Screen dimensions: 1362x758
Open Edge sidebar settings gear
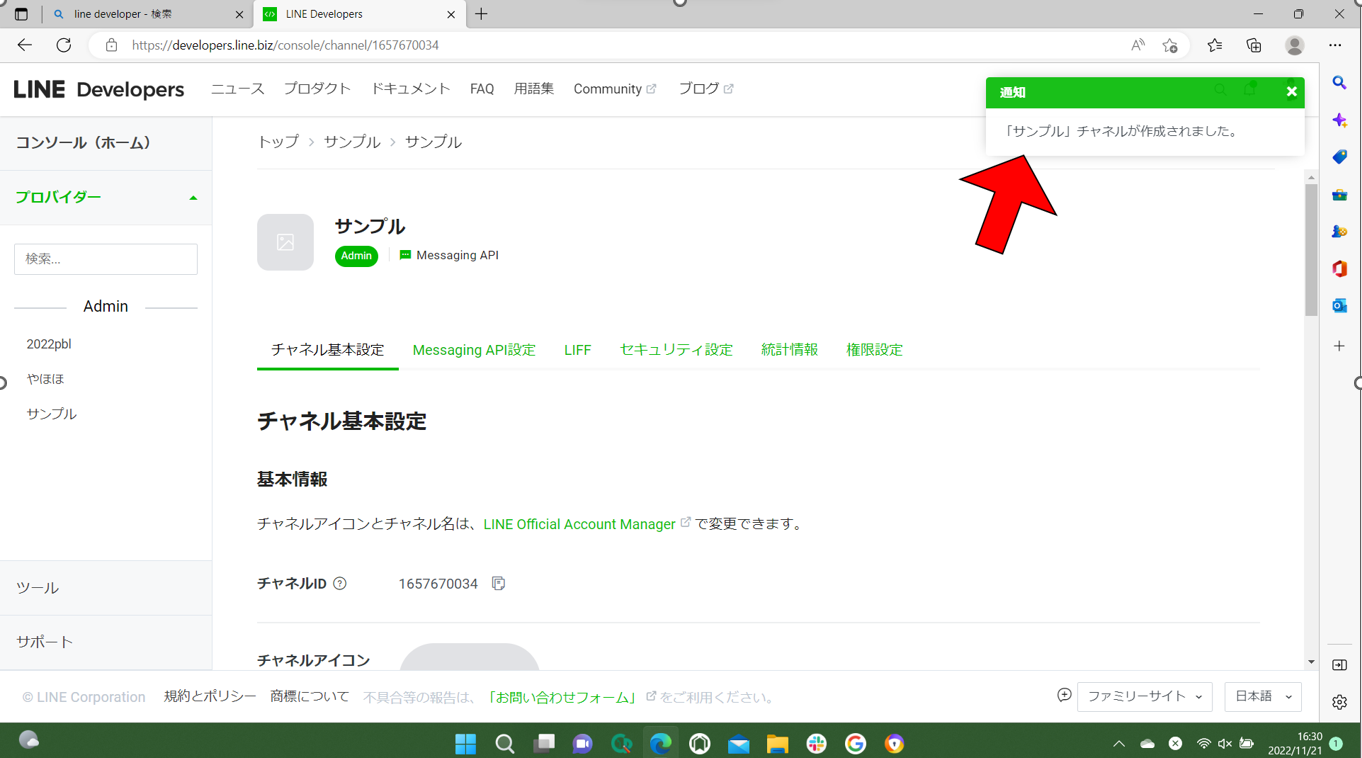pos(1340,703)
